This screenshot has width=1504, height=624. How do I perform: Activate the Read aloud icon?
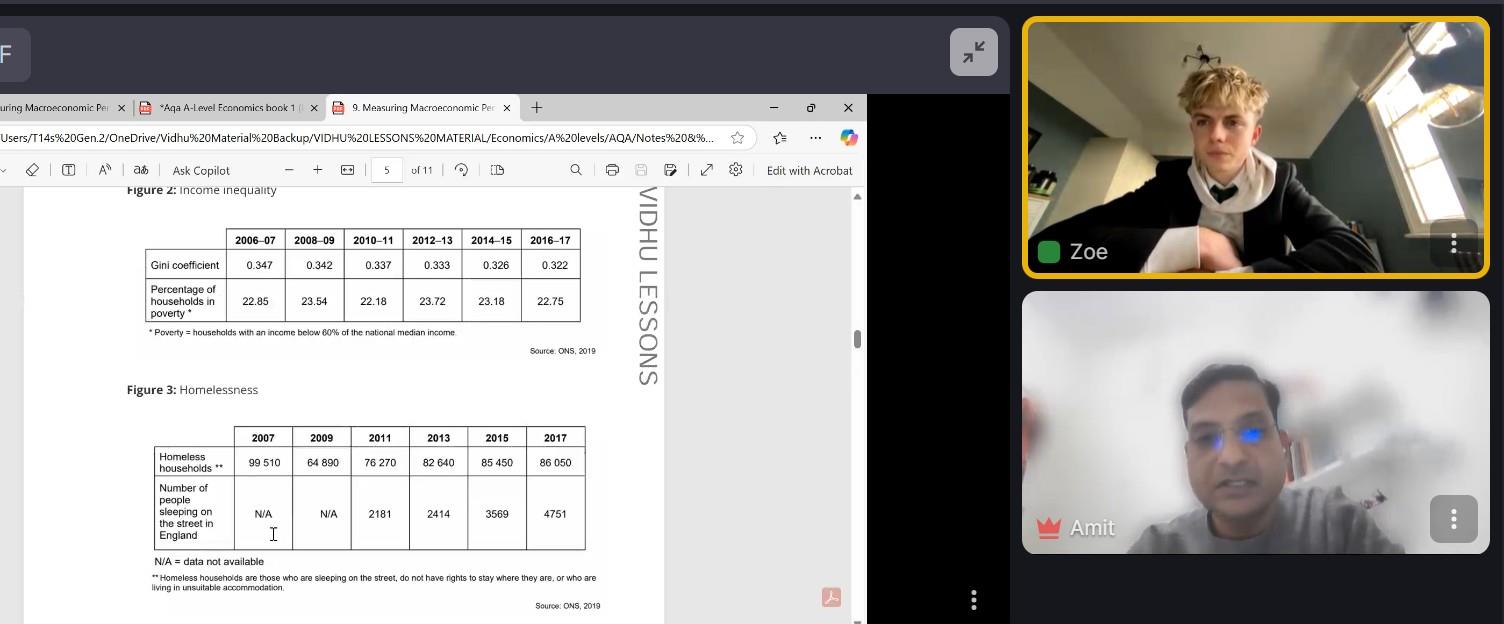tap(104, 170)
